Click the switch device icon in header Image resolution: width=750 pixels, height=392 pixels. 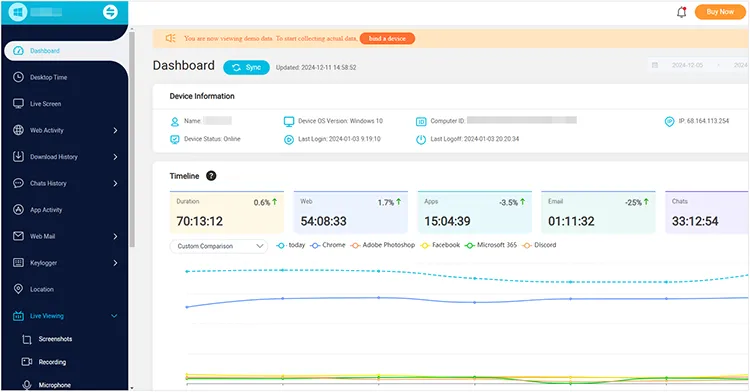point(110,12)
